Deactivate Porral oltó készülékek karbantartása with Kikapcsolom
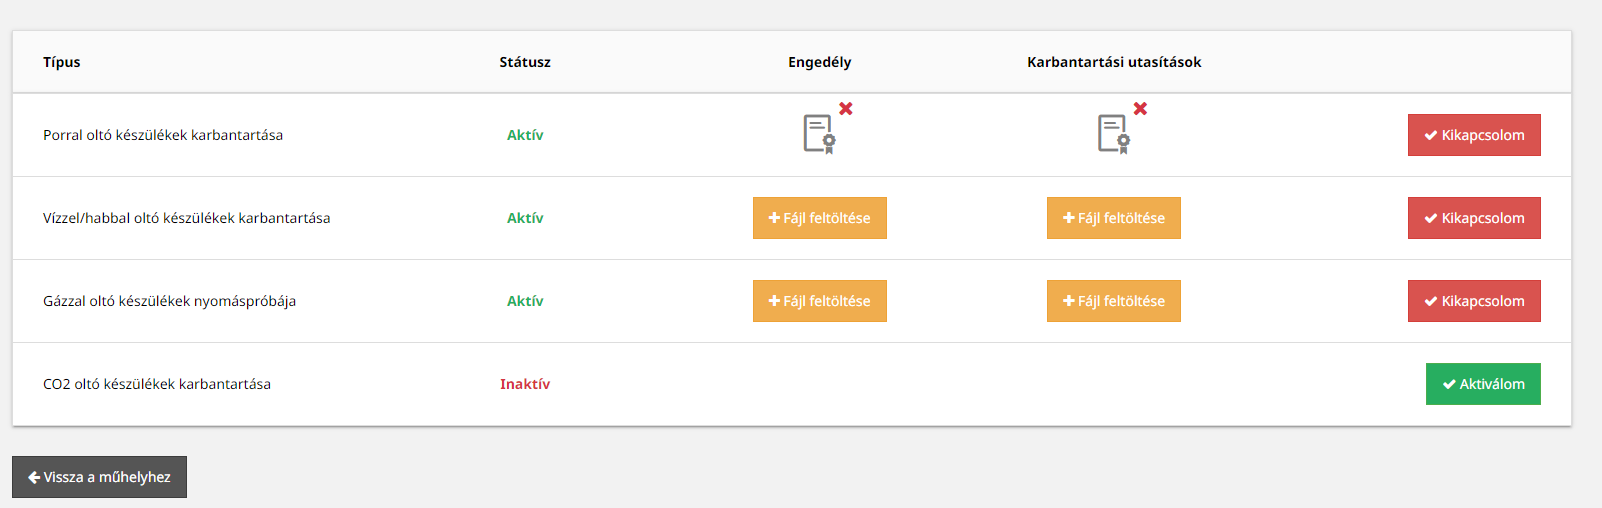 point(1474,135)
